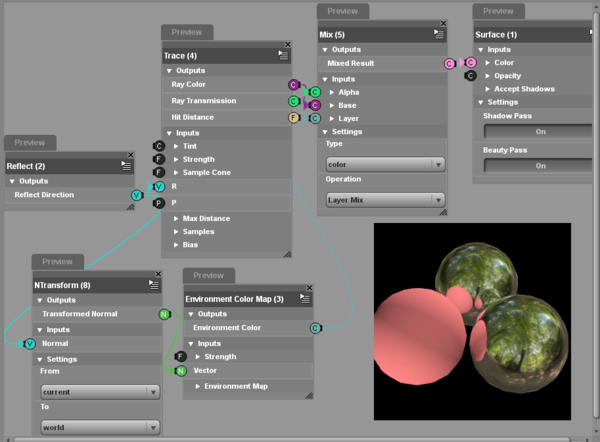Click the Mix Base input connector
Screen dimensions: 600x442
[315, 105]
